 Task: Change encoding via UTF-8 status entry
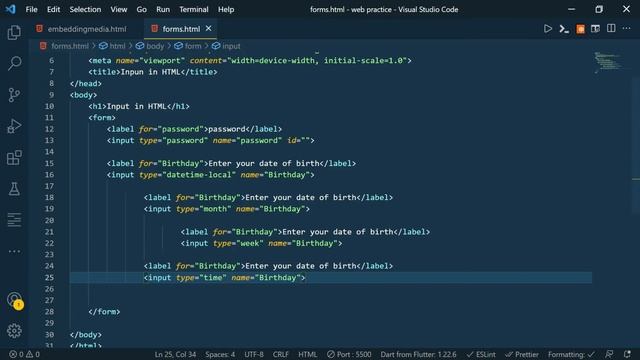click(254, 354)
